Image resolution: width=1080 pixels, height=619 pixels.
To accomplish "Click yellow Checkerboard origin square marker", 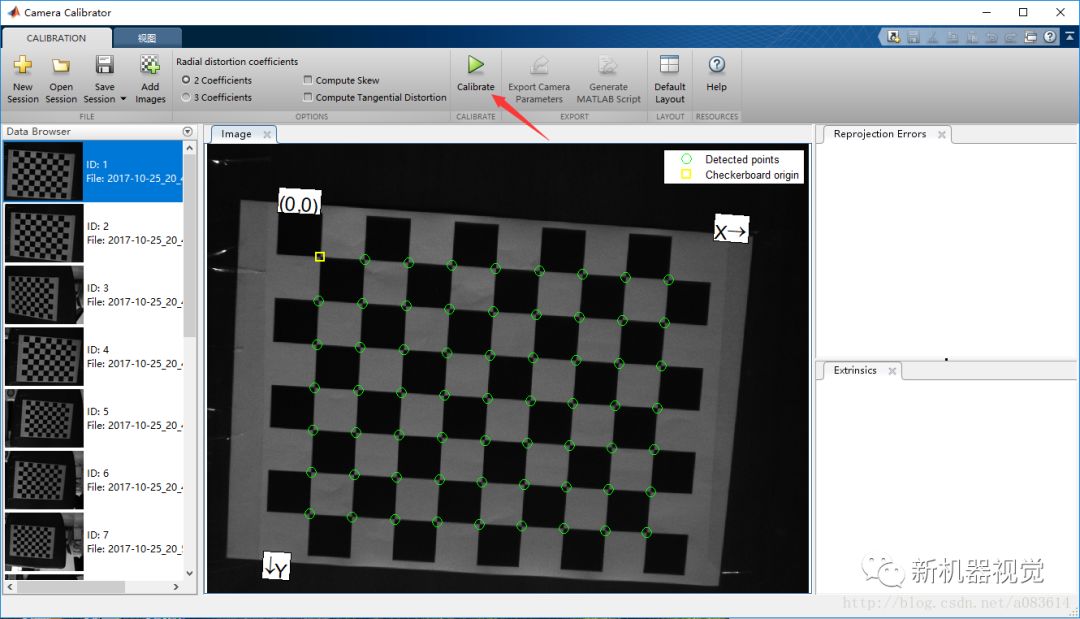I will point(320,256).
